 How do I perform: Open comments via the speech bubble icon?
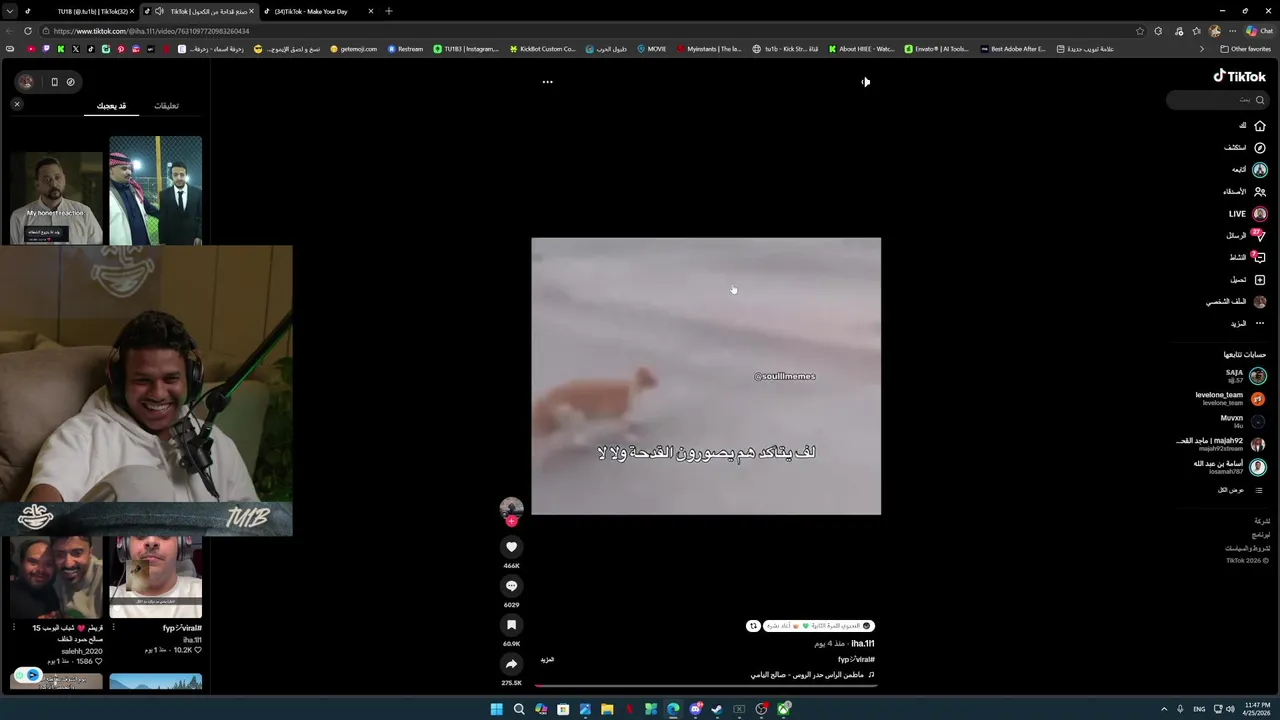tap(511, 586)
